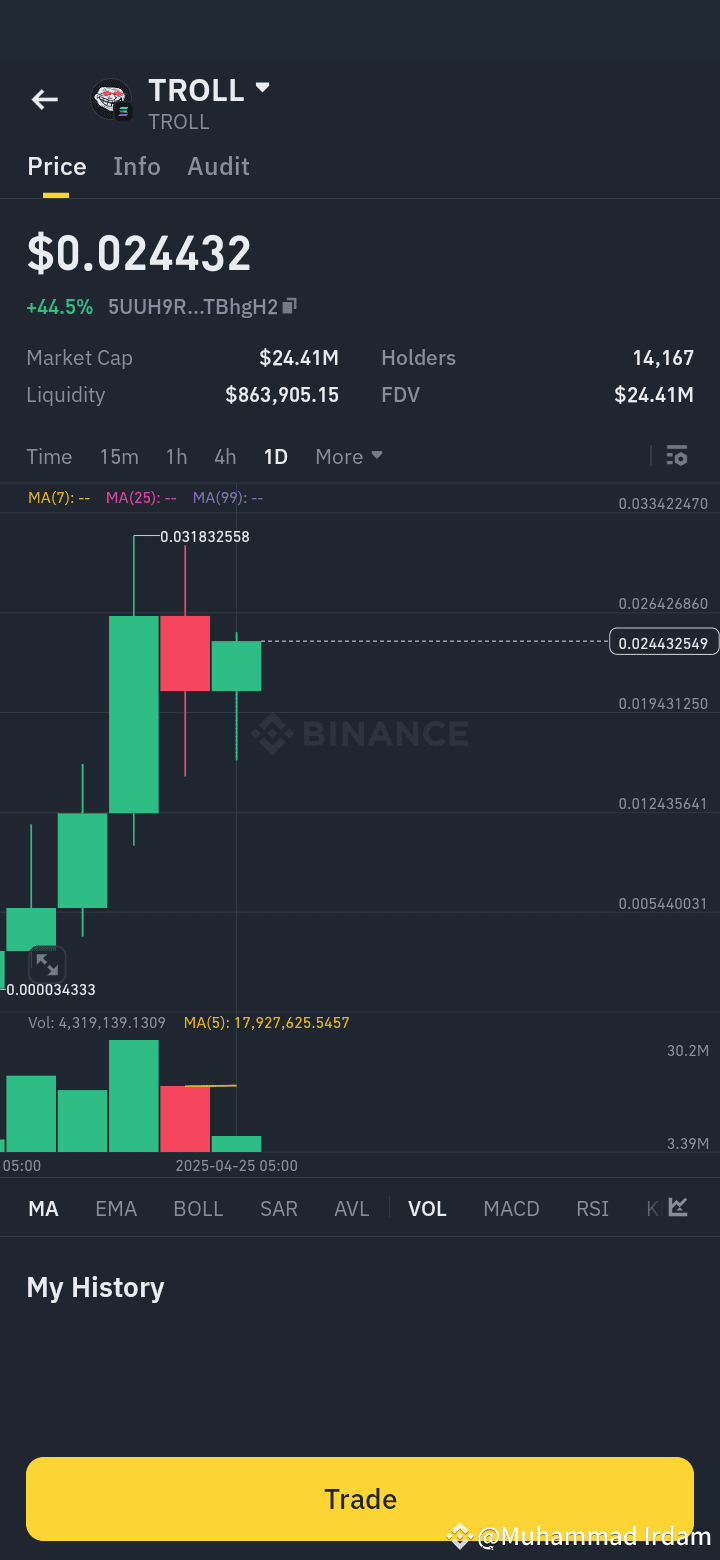Tap the red candlestick body
Screen dimensions: 720x1560
click(x=185, y=653)
